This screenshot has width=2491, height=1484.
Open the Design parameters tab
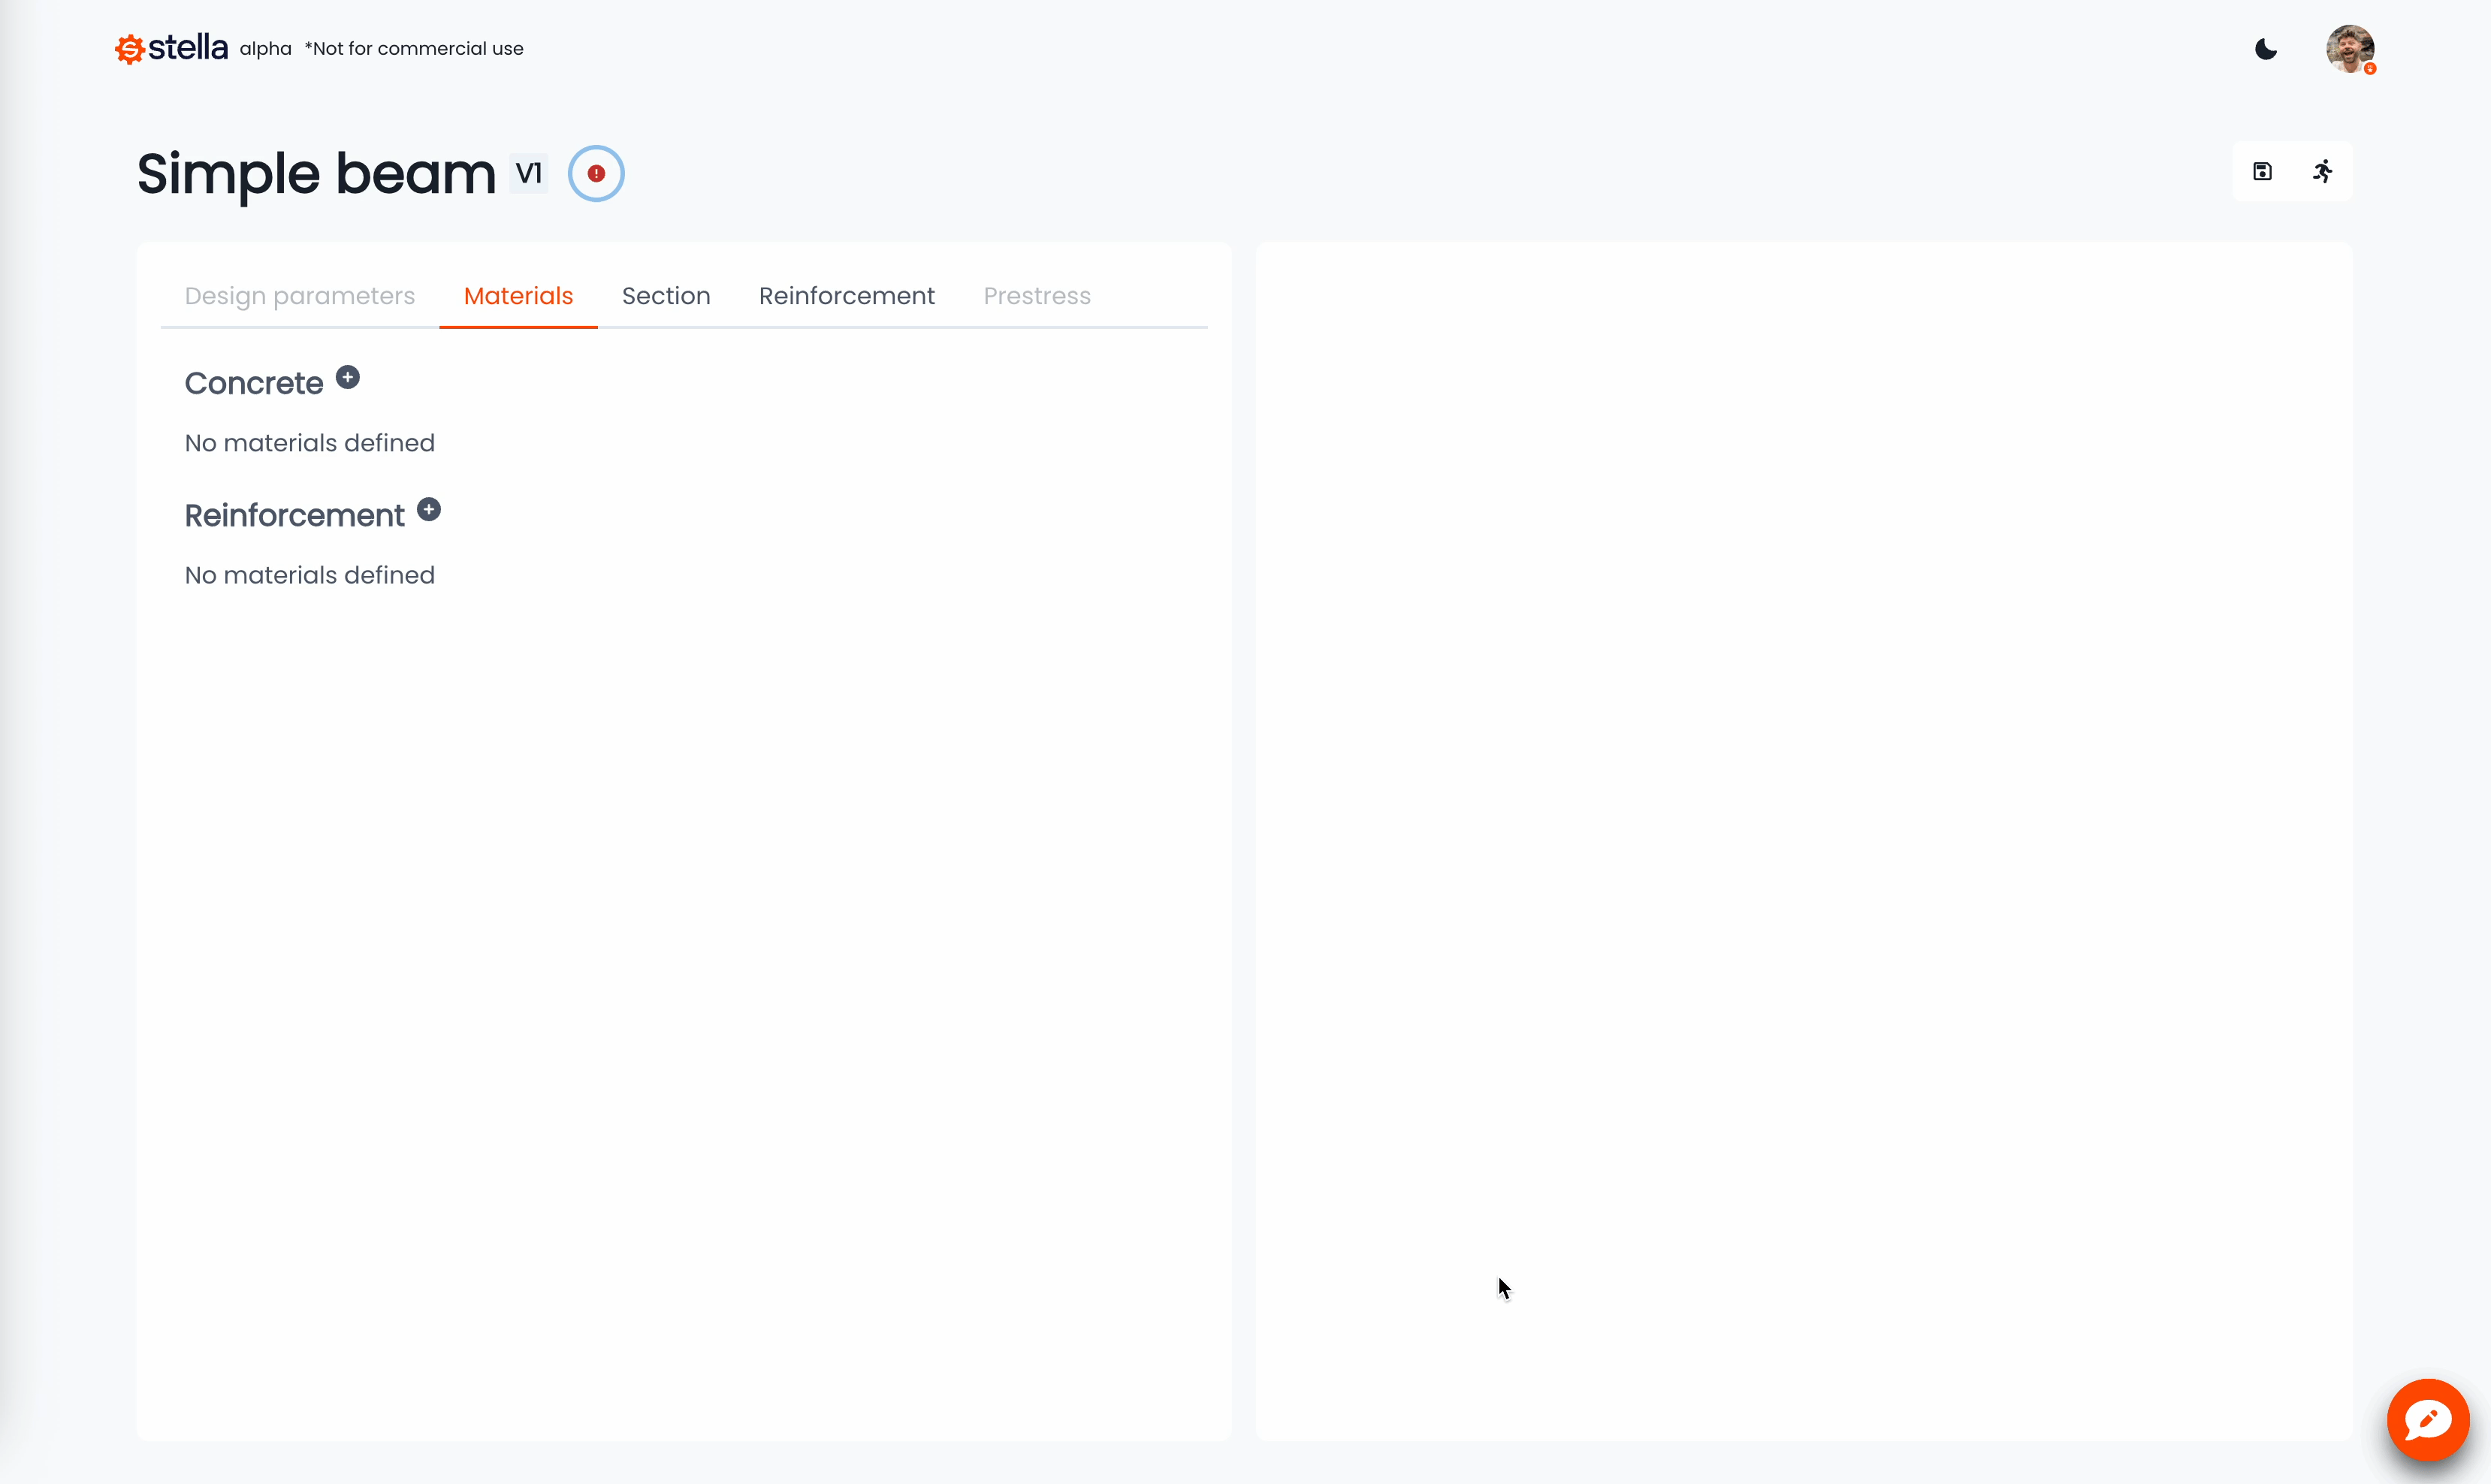(x=299, y=295)
